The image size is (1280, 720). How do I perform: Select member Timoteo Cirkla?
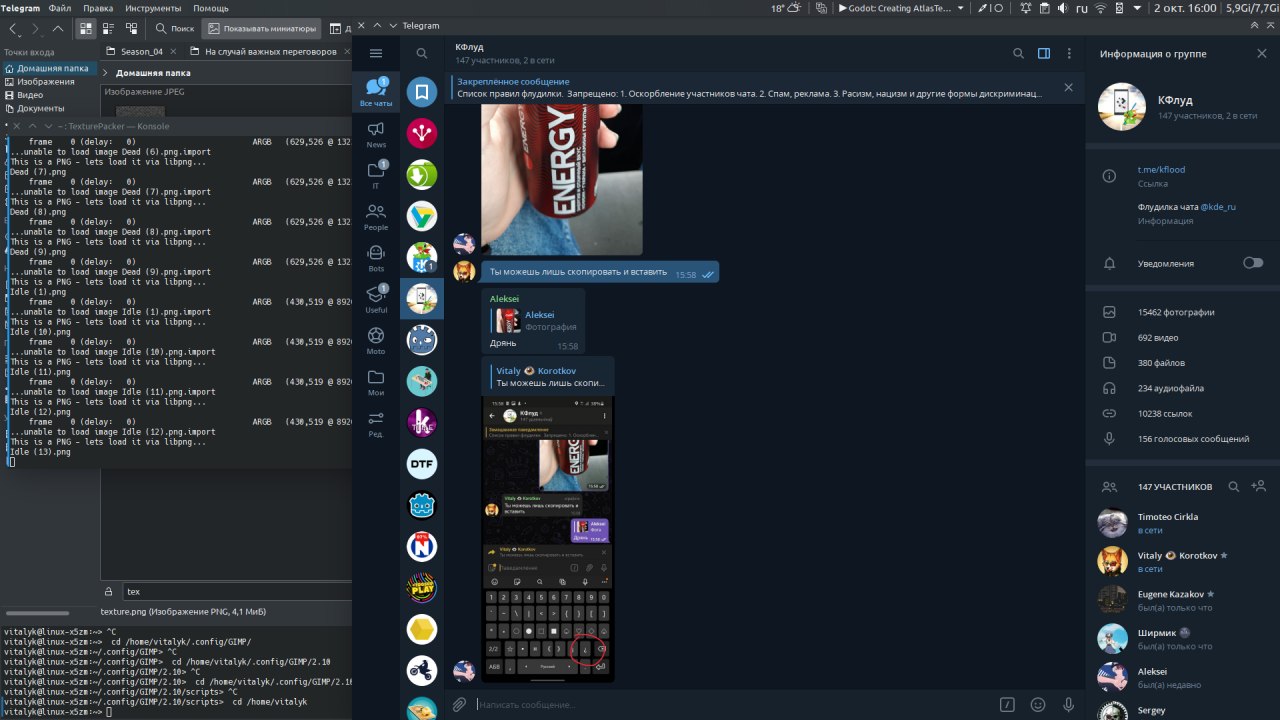point(1182,523)
